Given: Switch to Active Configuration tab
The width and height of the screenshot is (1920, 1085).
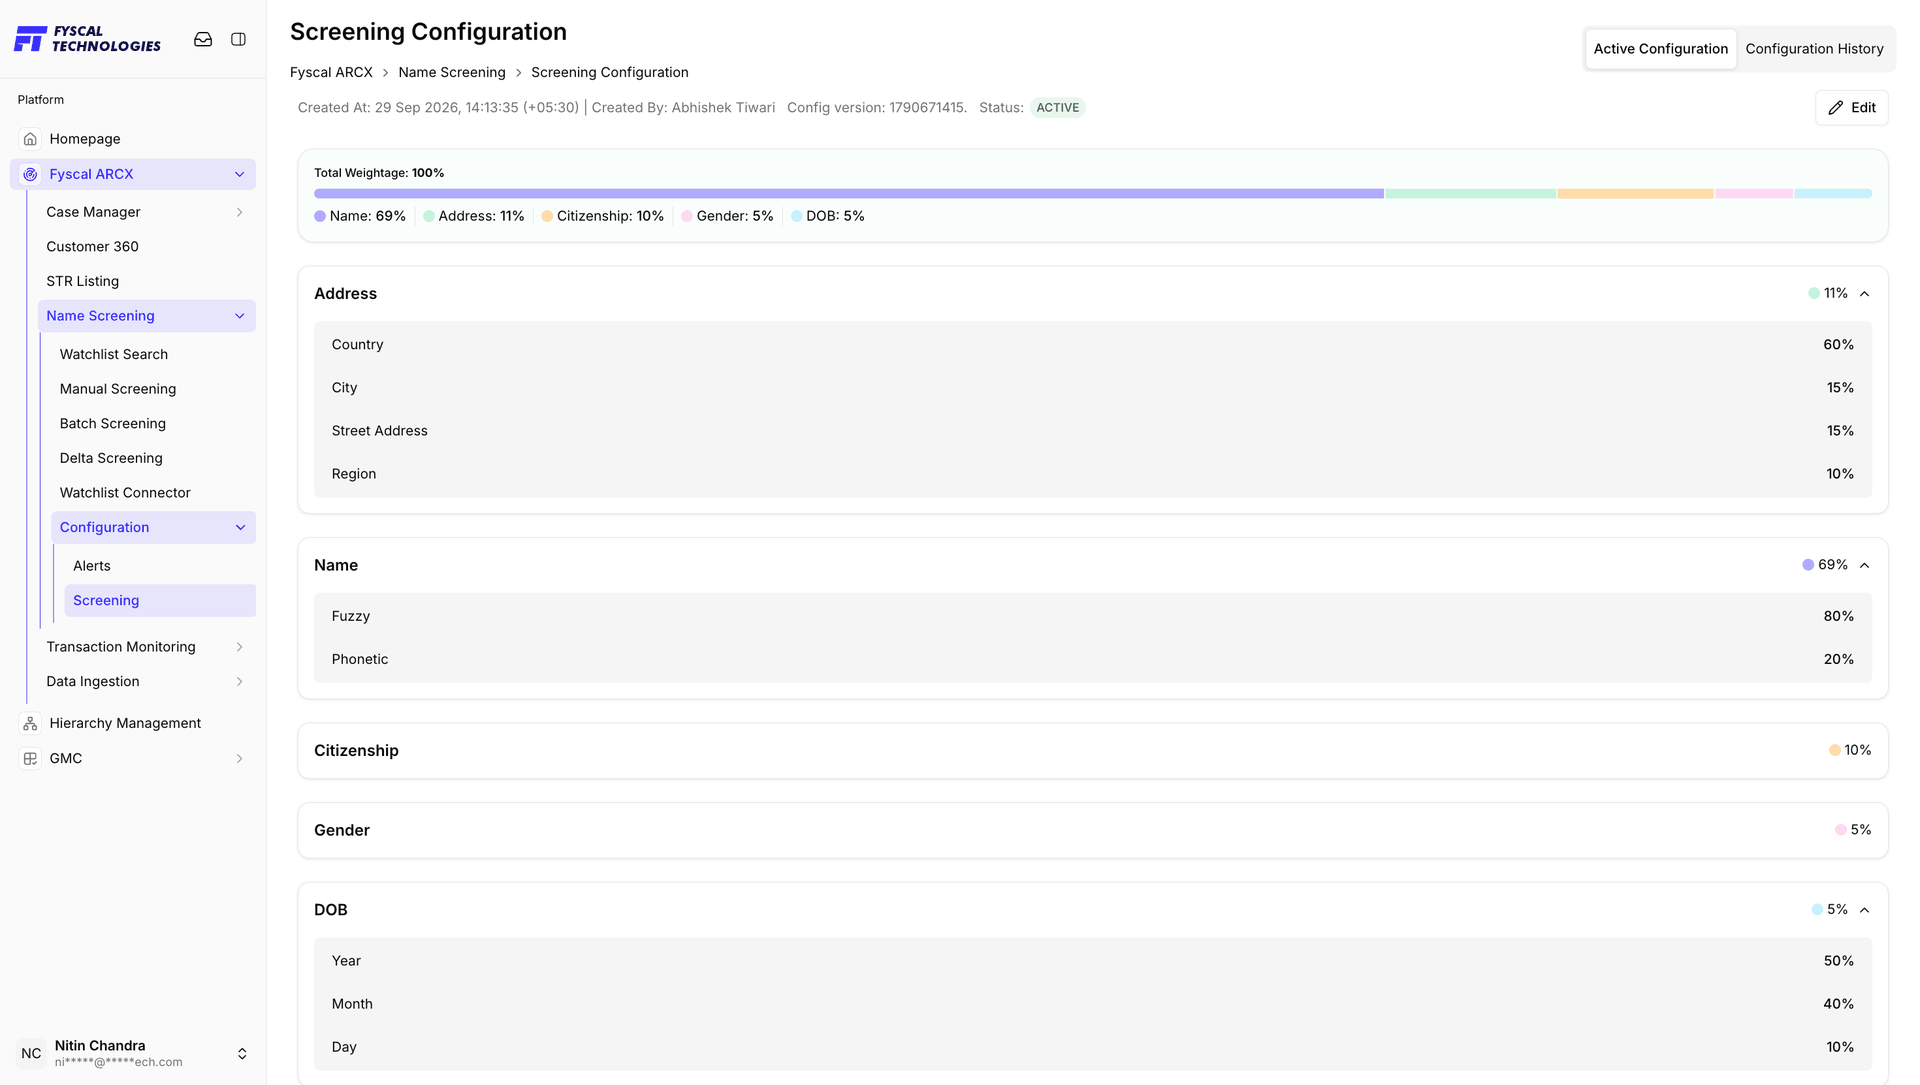Looking at the screenshot, I should [1660, 49].
